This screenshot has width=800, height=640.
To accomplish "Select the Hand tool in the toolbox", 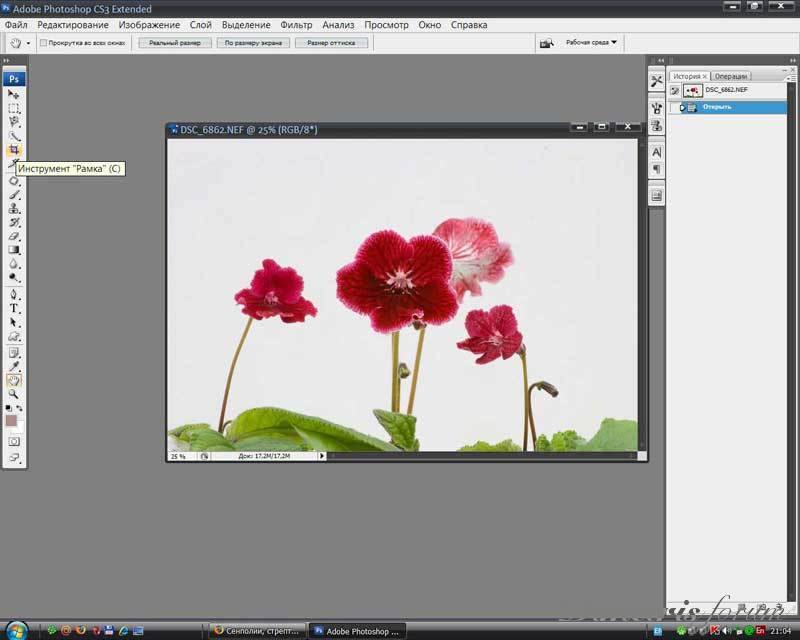I will (x=14, y=380).
